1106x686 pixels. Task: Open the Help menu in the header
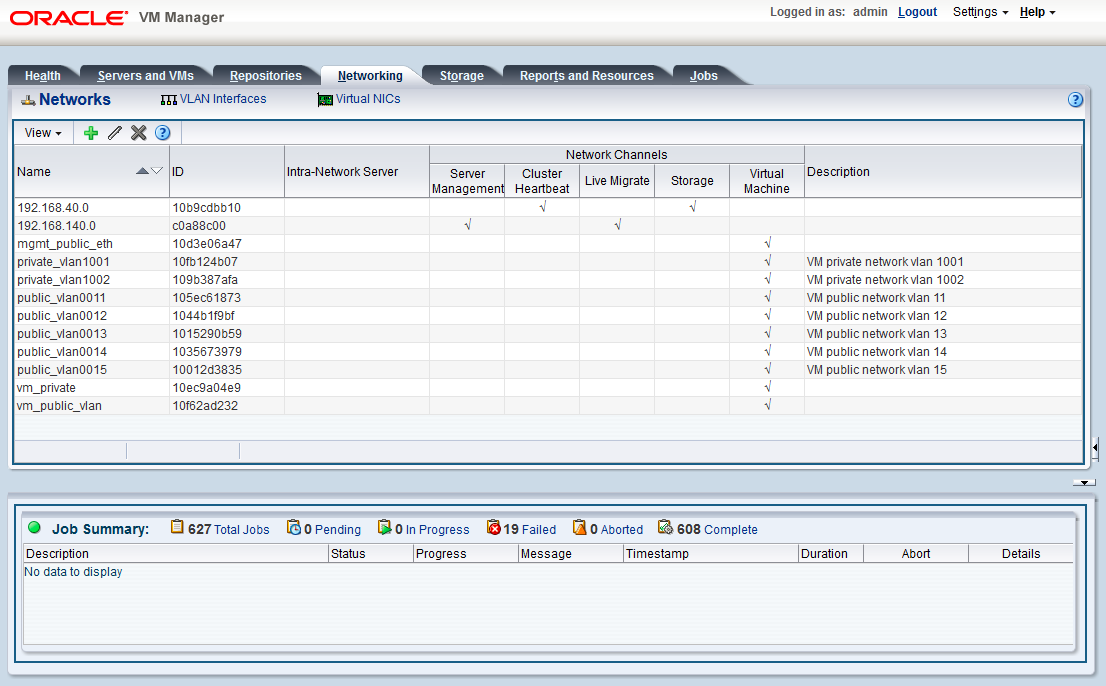tap(1036, 12)
